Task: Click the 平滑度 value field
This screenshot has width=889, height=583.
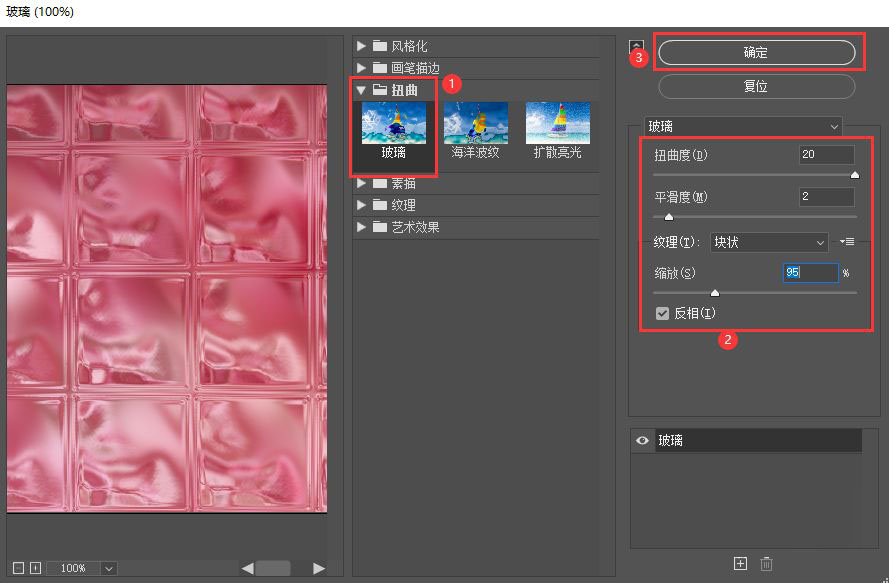Action: point(827,197)
